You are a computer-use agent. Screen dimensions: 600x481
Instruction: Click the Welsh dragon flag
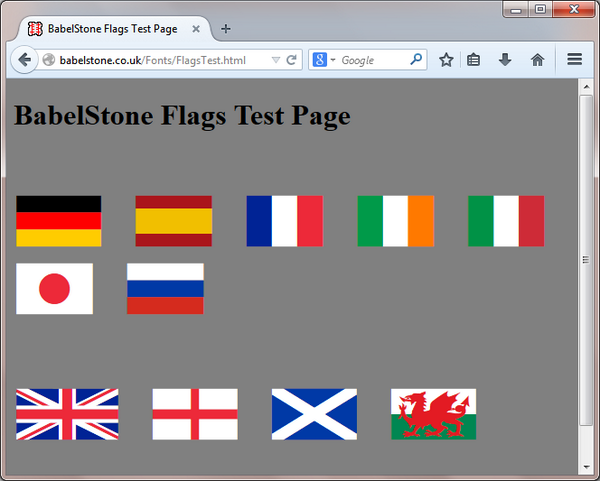tap(434, 414)
